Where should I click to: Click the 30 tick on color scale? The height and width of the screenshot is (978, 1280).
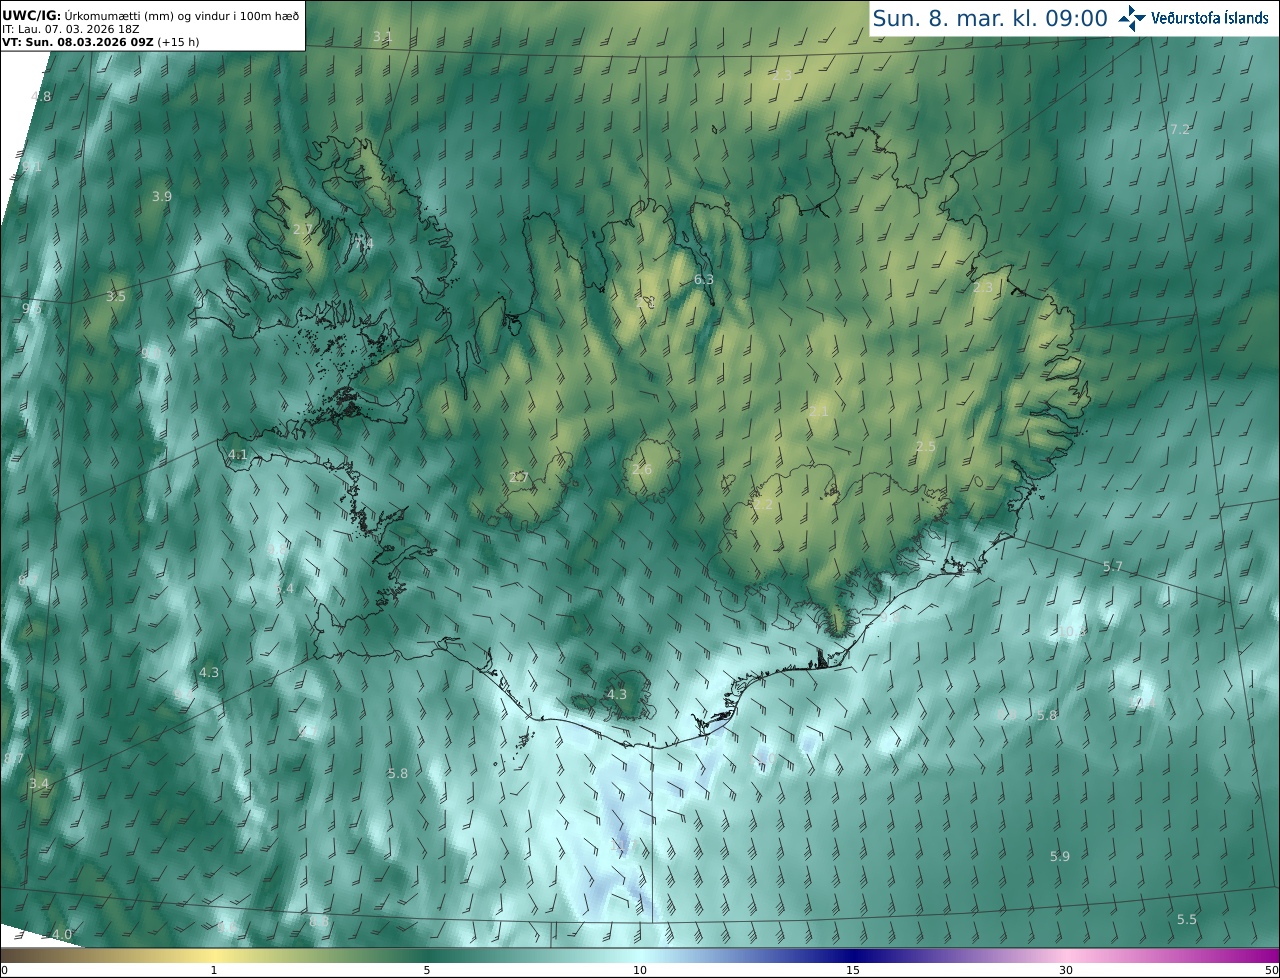pos(1066,970)
